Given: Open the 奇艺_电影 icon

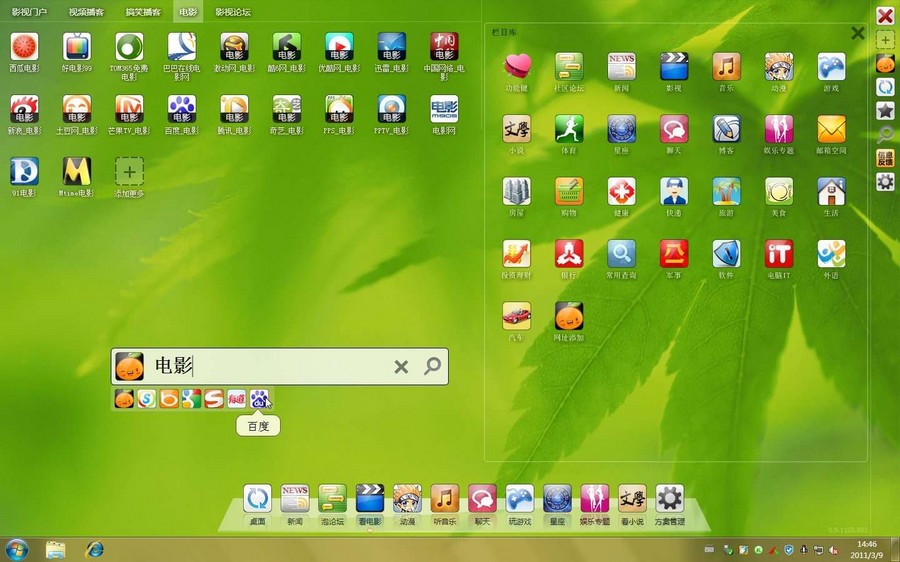Looking at the screenshot, I should point(286,109).
